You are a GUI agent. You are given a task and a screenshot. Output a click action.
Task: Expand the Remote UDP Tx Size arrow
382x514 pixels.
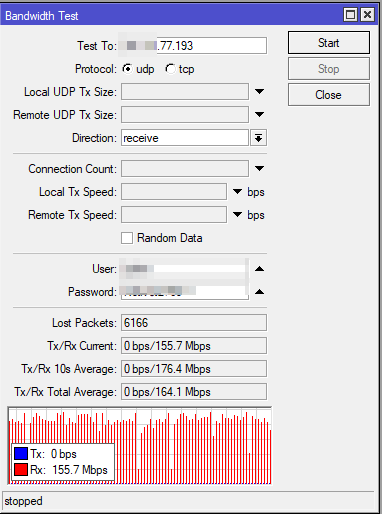[259, 114]
